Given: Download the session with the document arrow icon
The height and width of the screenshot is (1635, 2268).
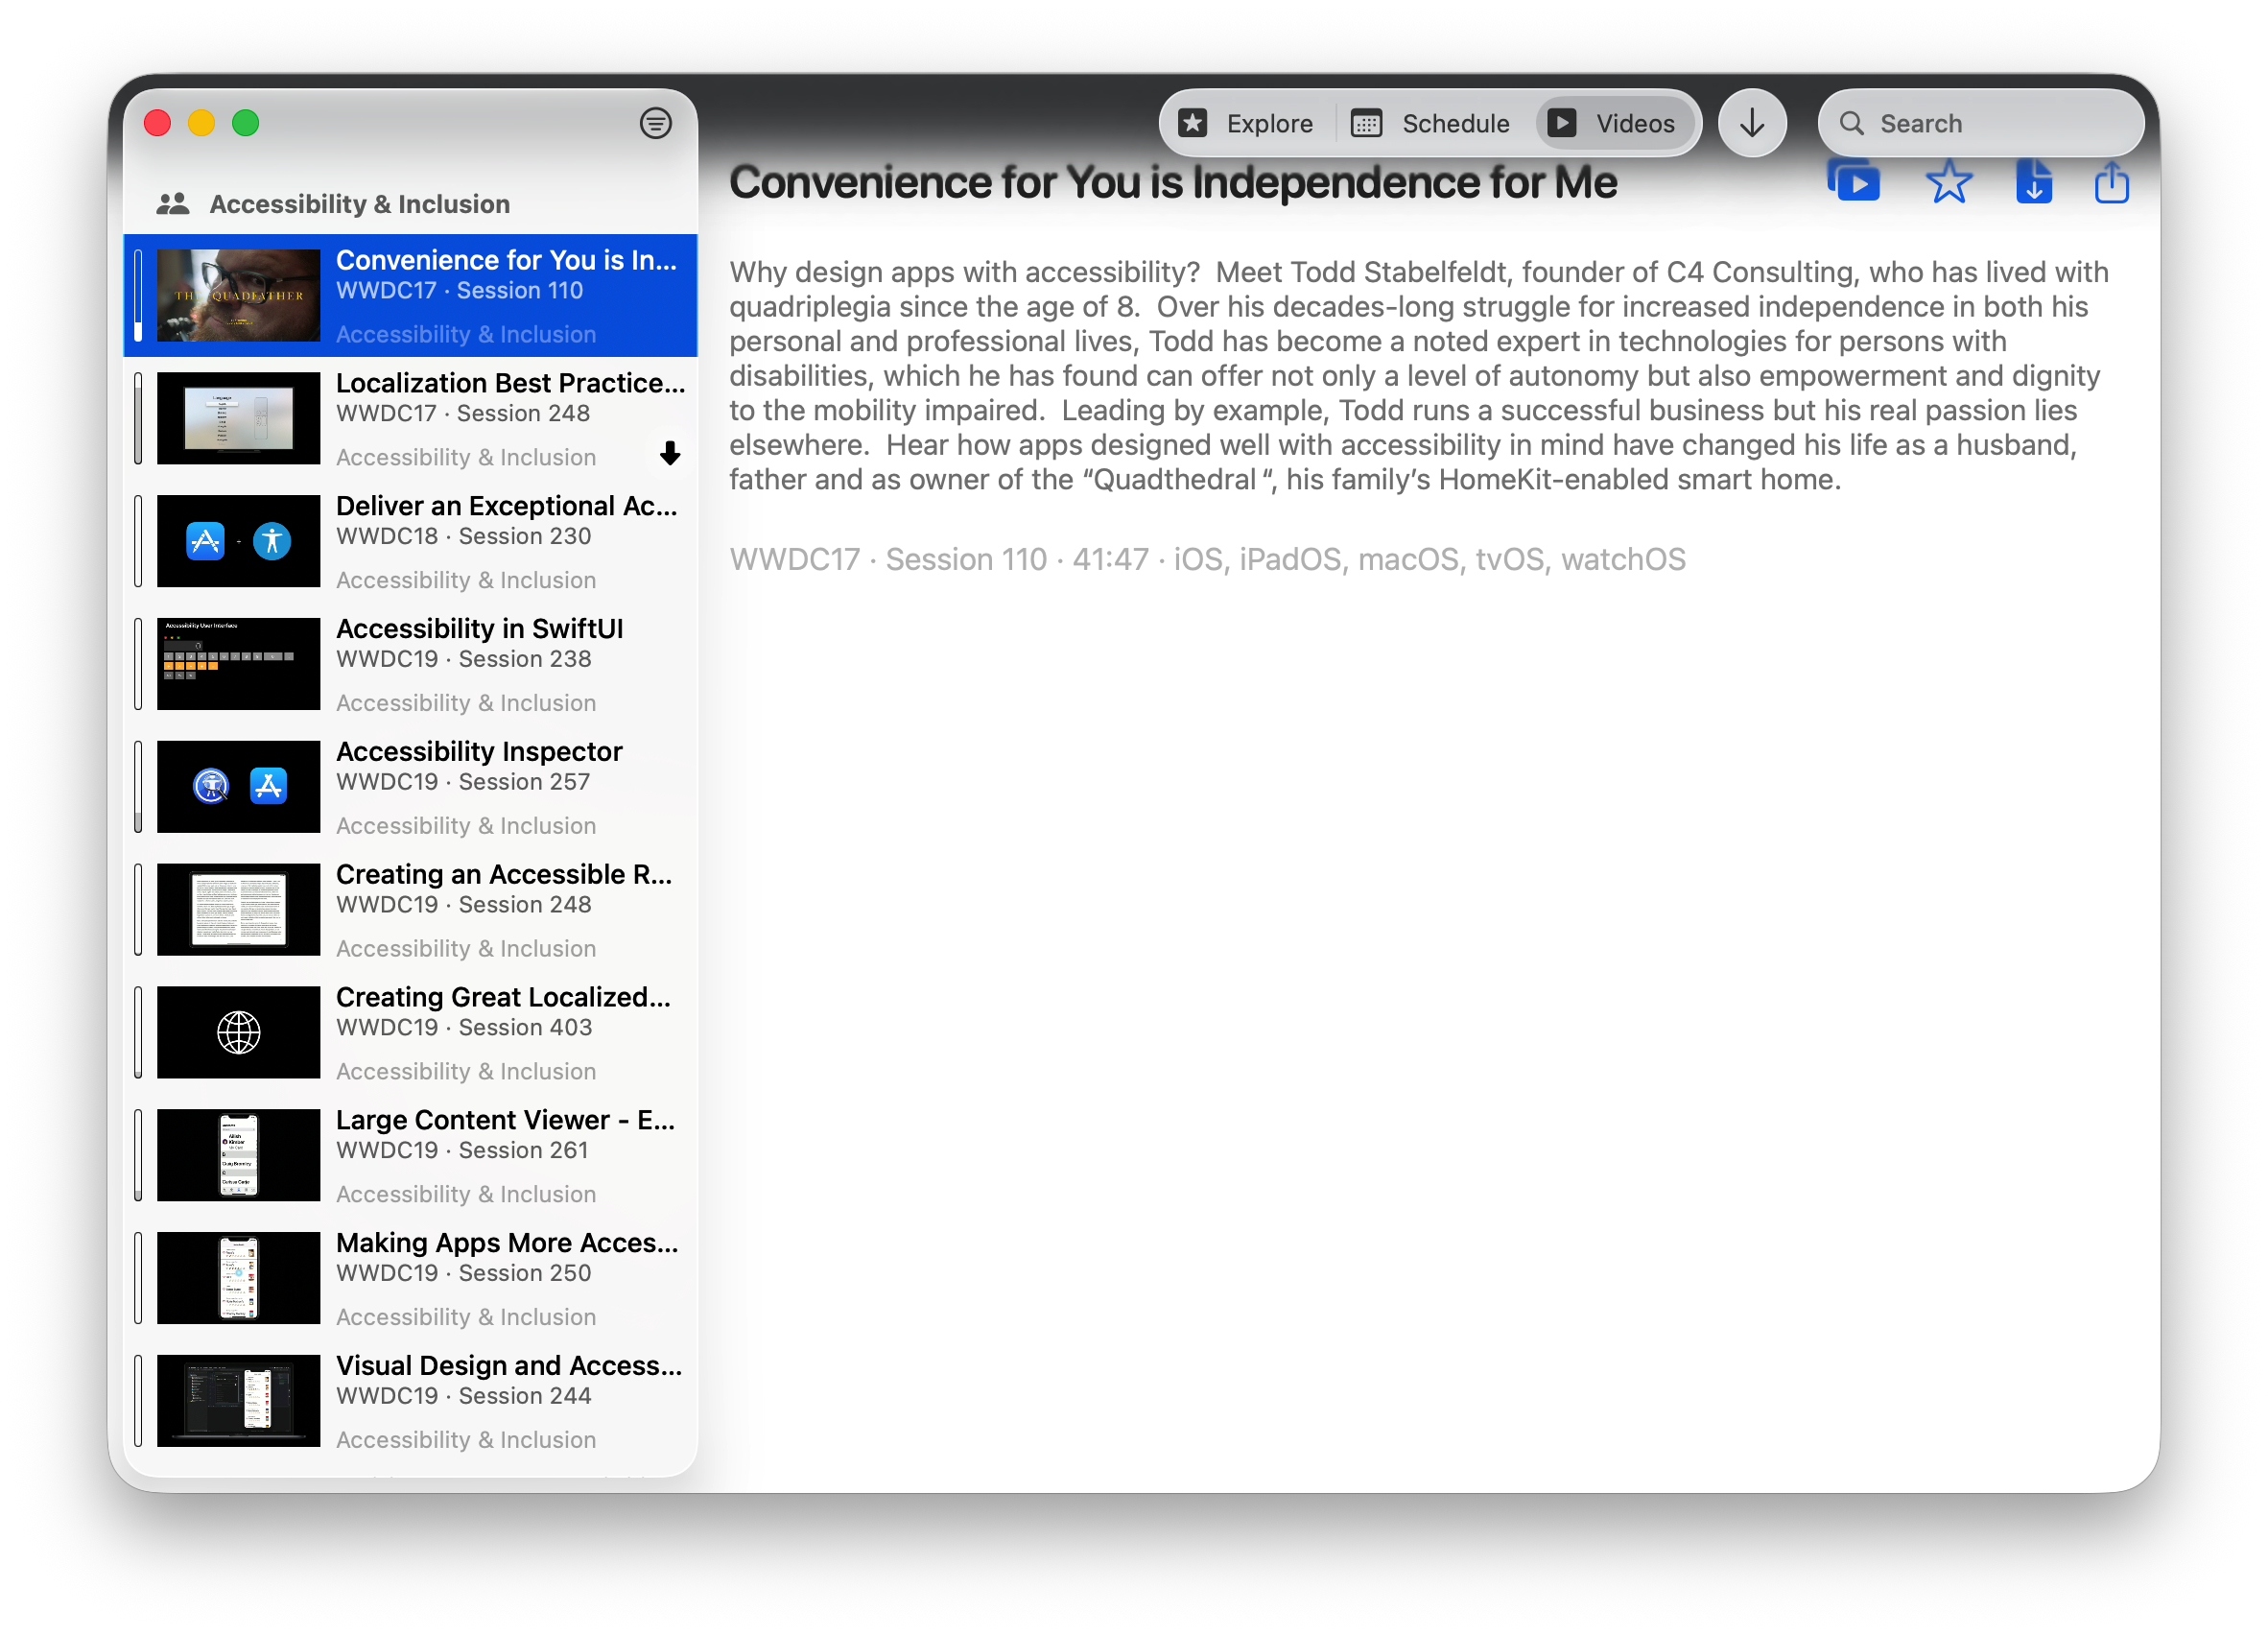Looking at the screenshot, I should (x=2033, y=182).
